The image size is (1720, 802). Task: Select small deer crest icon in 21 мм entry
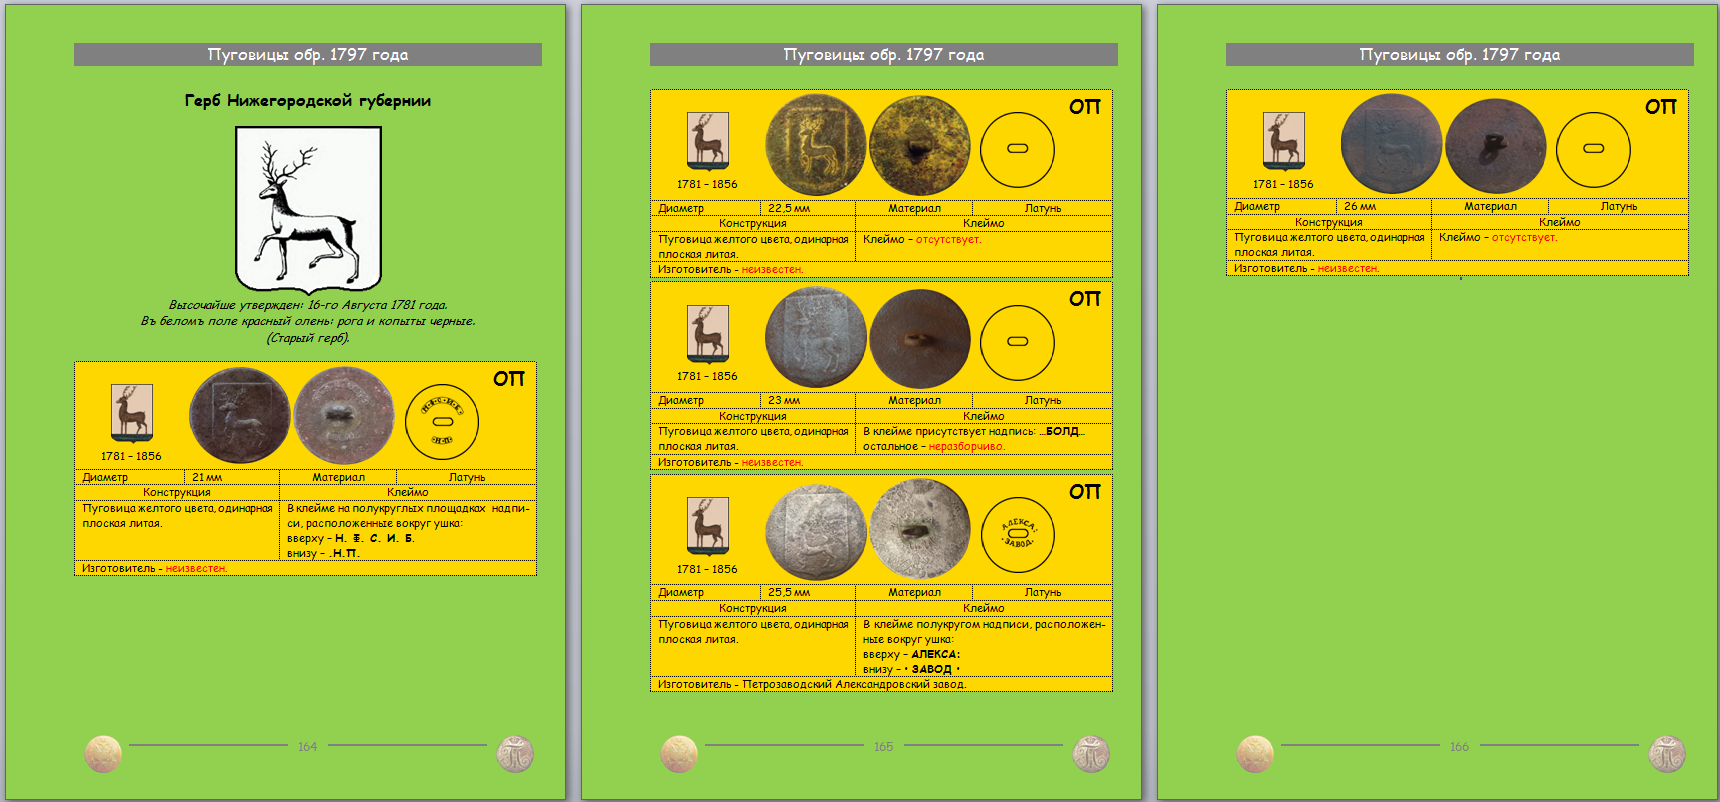pos(132,412)
